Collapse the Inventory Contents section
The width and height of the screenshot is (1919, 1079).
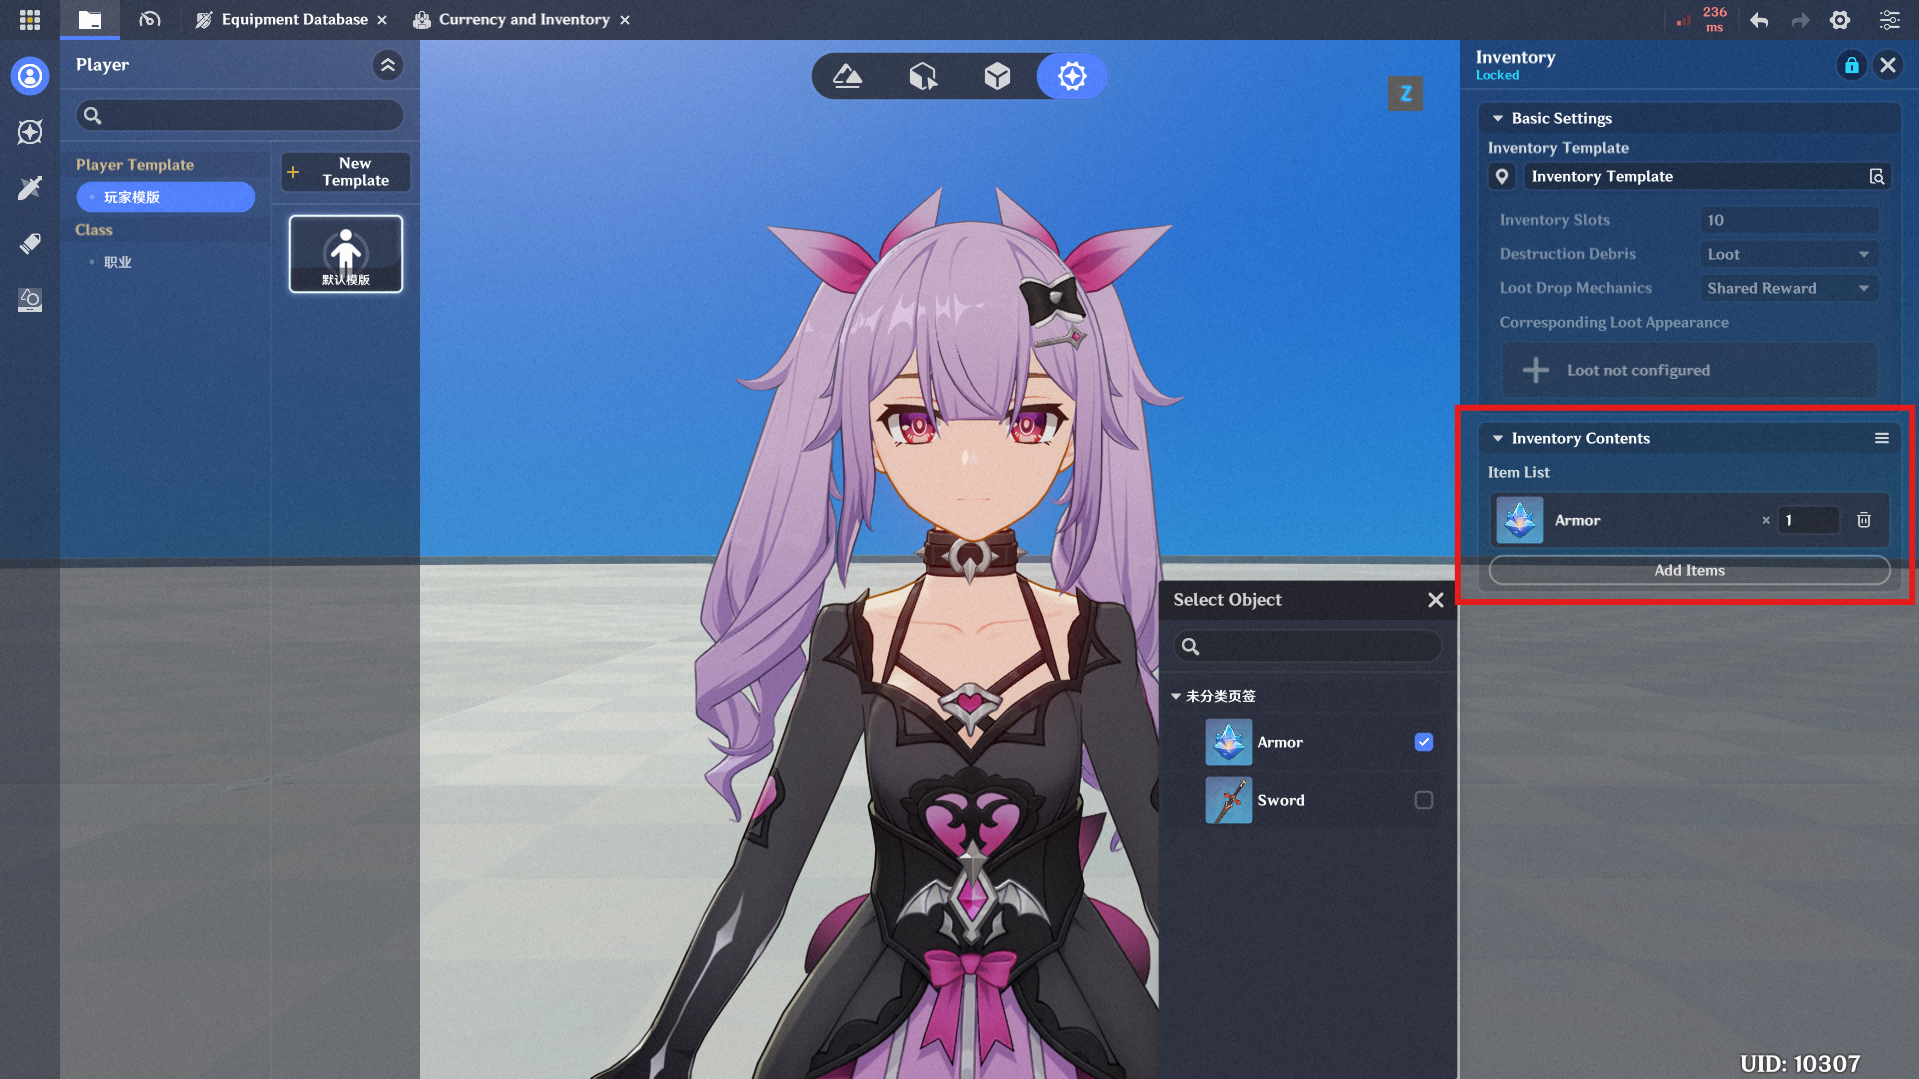tap(1498, 438)
